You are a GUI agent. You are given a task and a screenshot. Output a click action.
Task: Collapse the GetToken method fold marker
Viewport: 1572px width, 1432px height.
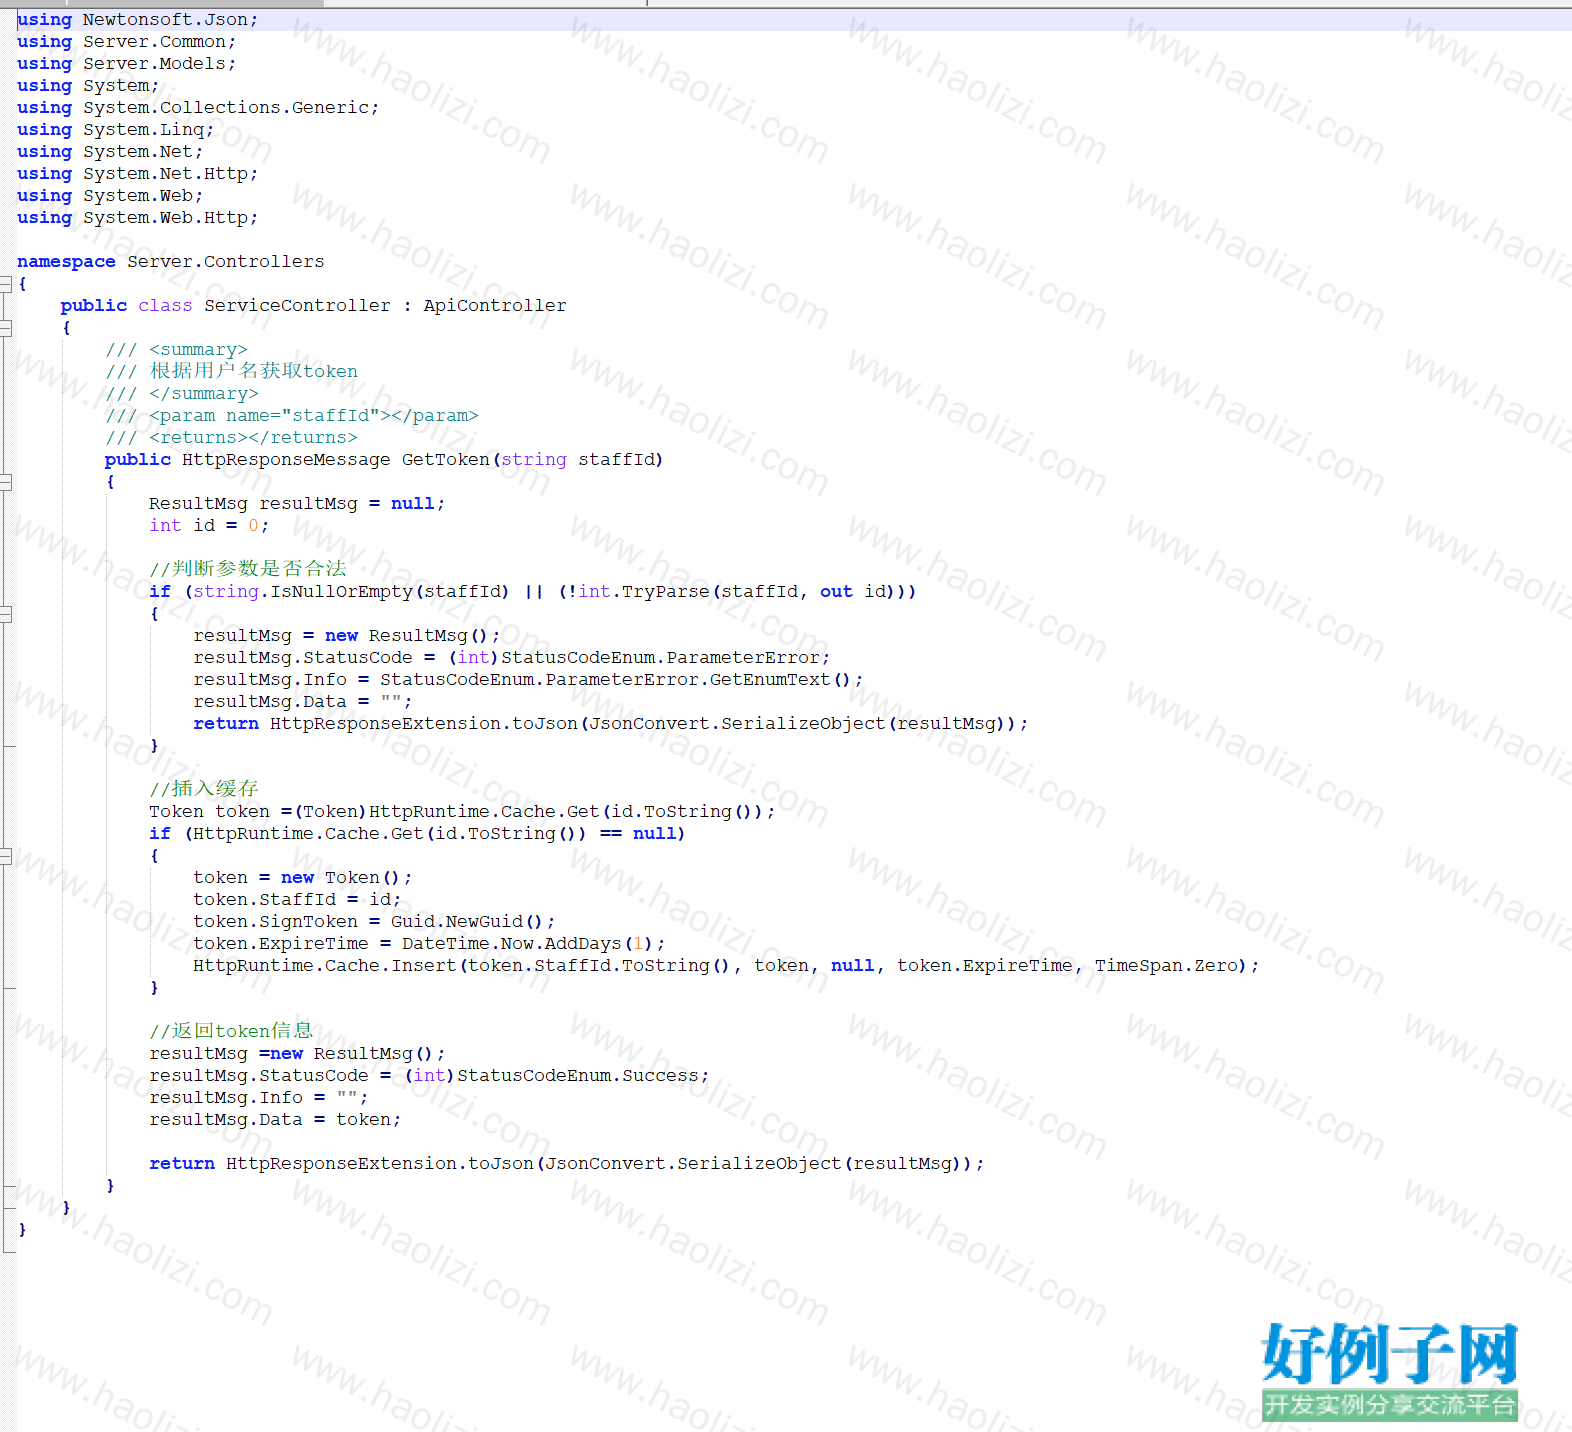pyautogui.click(x=5, y=482)
